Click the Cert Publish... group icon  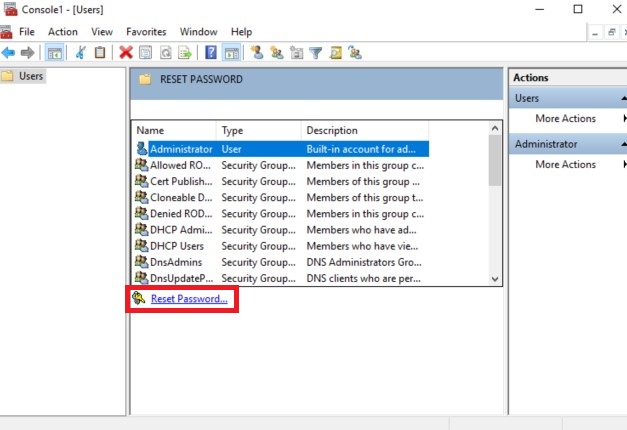142,181
